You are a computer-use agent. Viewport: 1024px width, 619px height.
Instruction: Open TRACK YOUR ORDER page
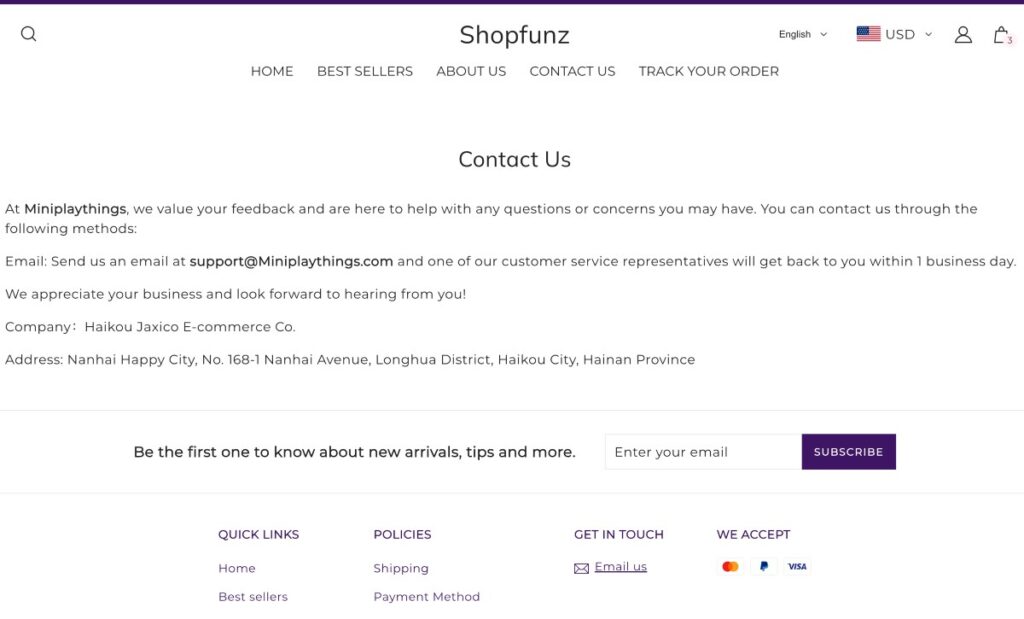click(708, 71)
